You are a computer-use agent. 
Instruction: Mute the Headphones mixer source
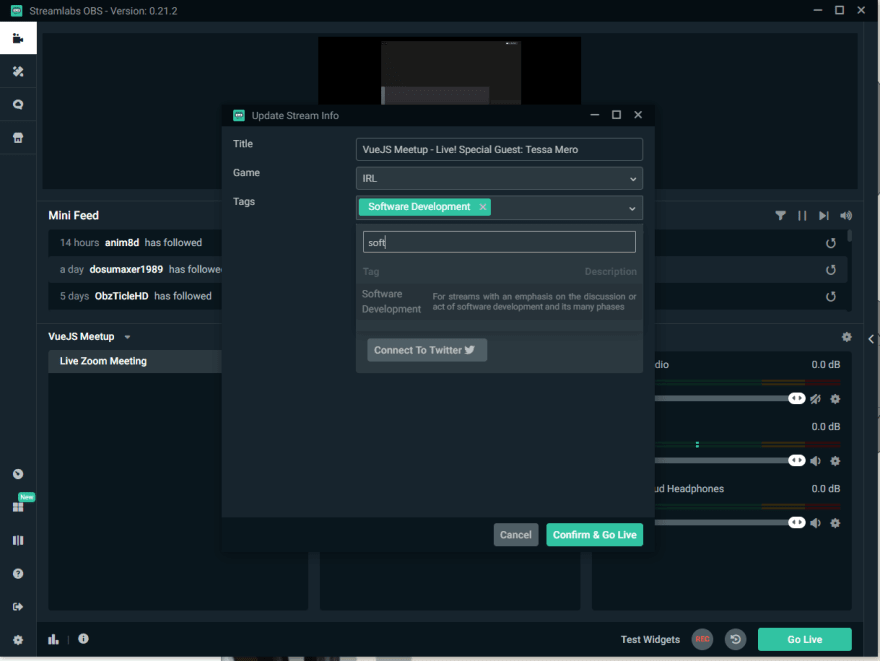click(x=815, y=523)
